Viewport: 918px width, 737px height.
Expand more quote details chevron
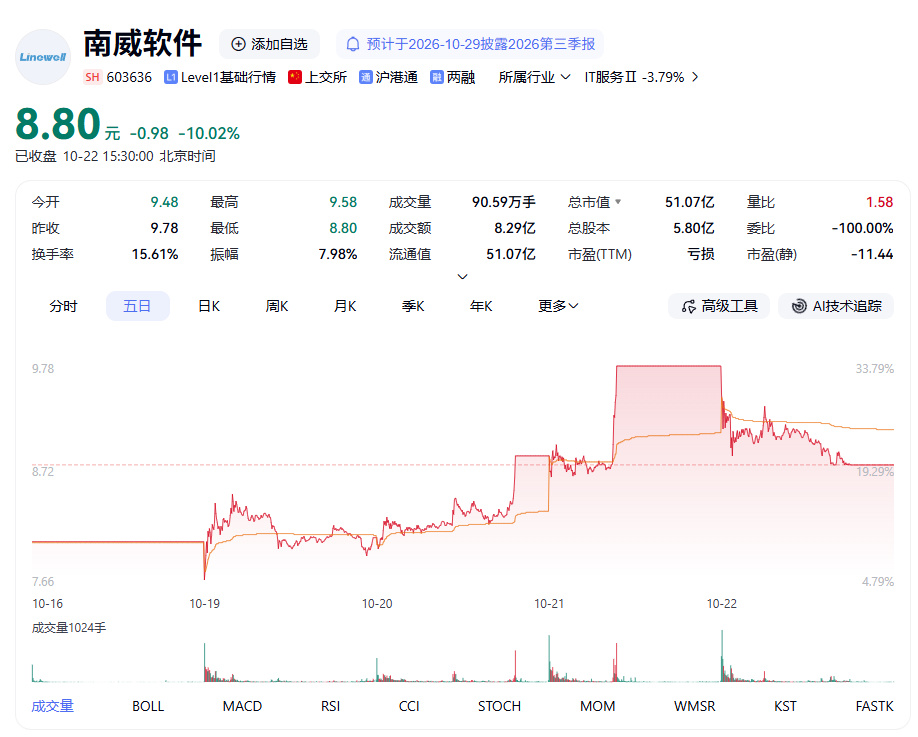coord(463,276)
